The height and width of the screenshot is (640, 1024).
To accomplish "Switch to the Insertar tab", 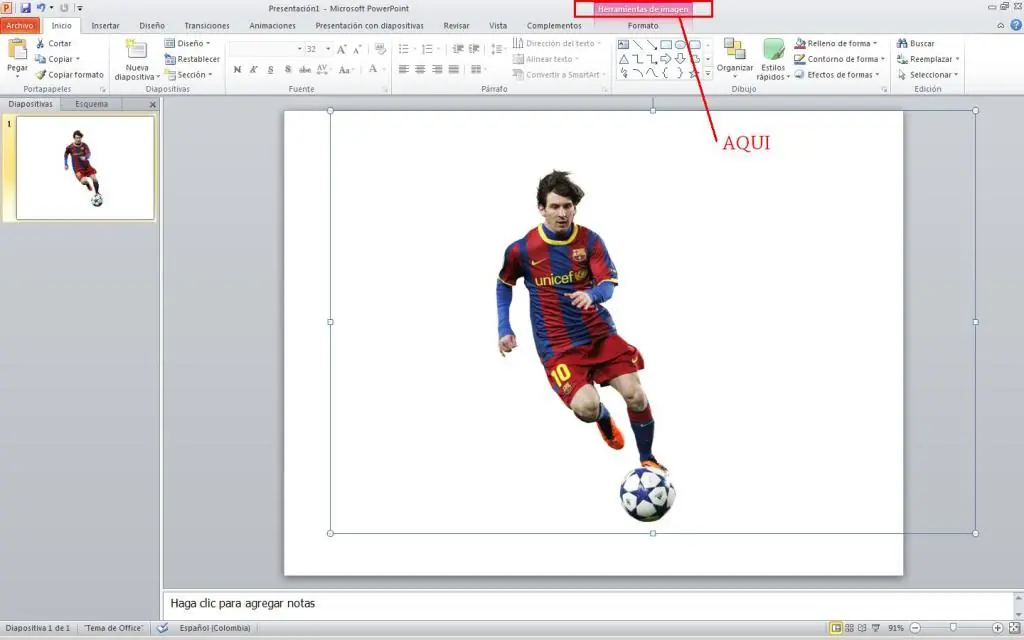I will click(105, 25).
